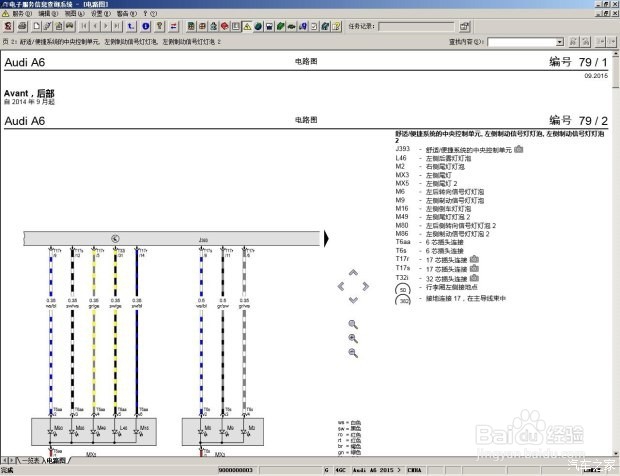This screenshot has width=620, height=476.
Task: Click the middle magnifier icon with plus sign
Action: [x=353, y=339]
